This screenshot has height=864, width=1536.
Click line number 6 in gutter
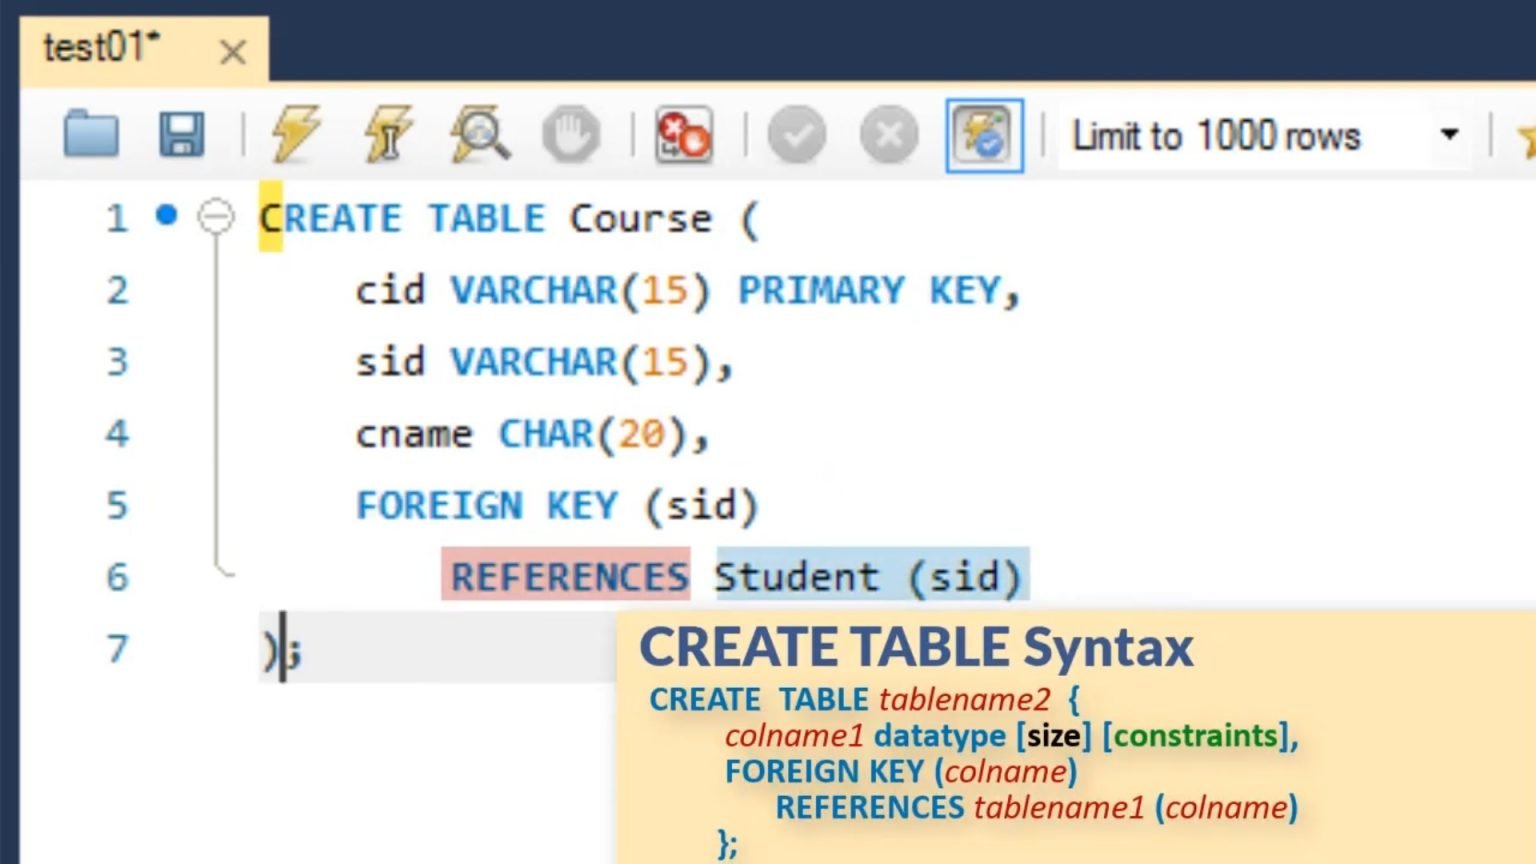[x=117, y=578]
